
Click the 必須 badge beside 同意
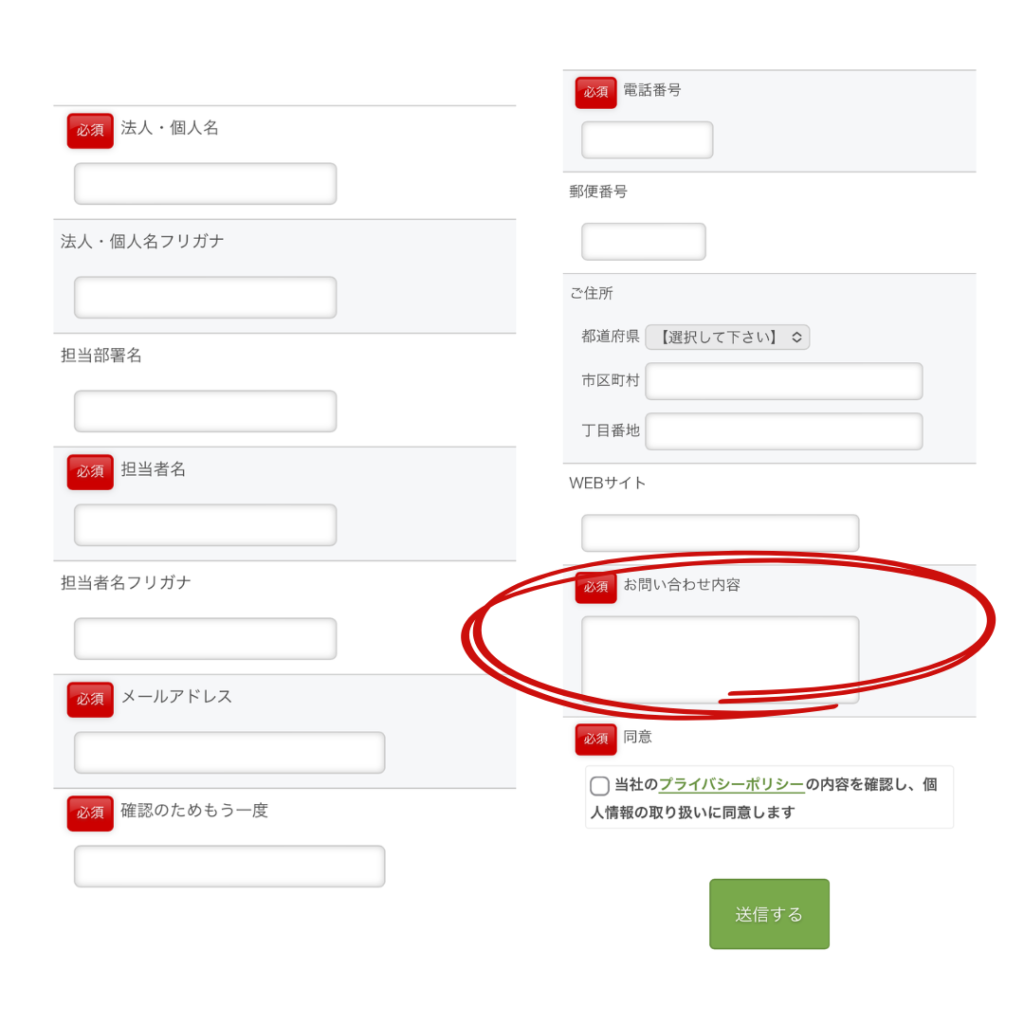point(596,739)
